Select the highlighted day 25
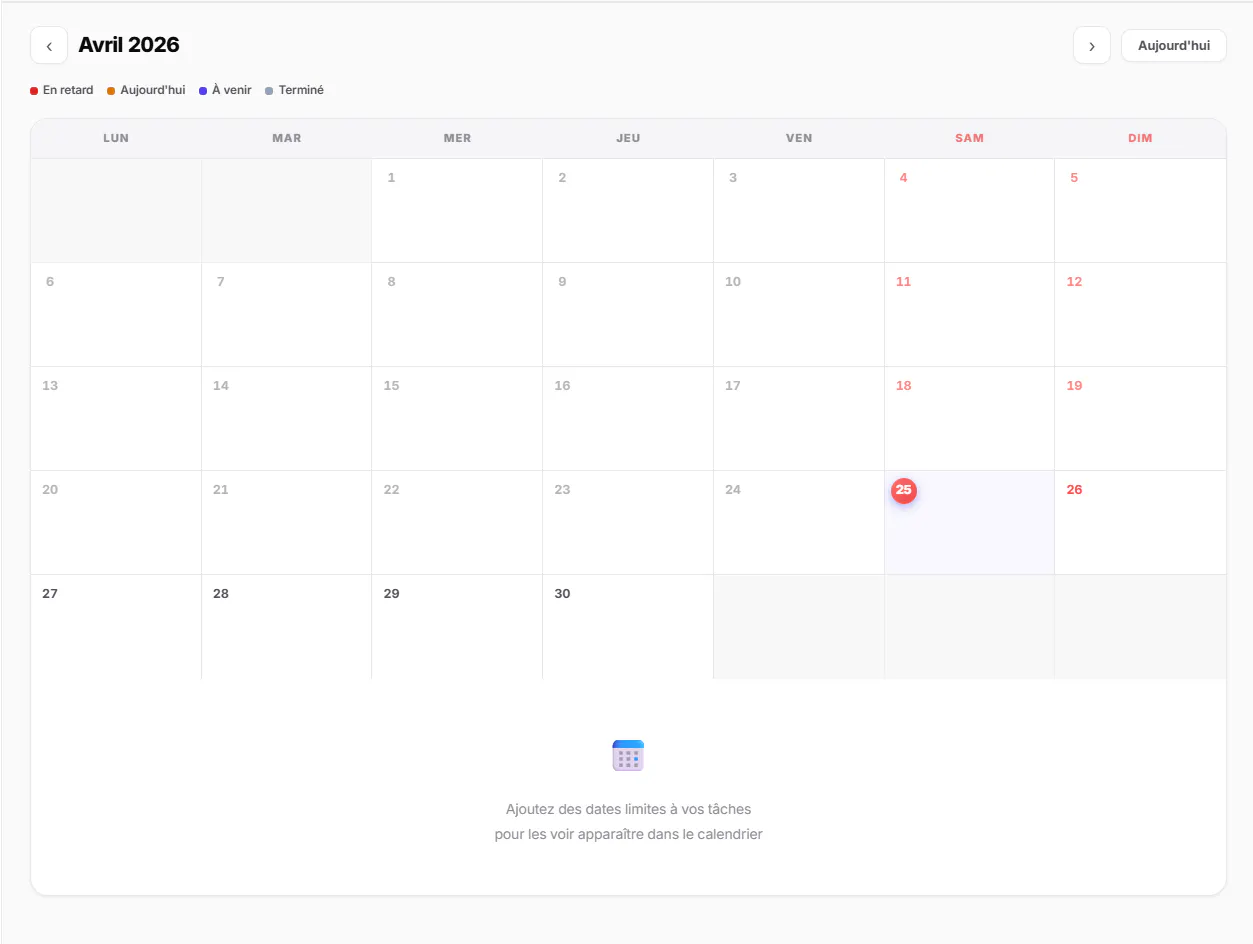 (x=969, y=522)
